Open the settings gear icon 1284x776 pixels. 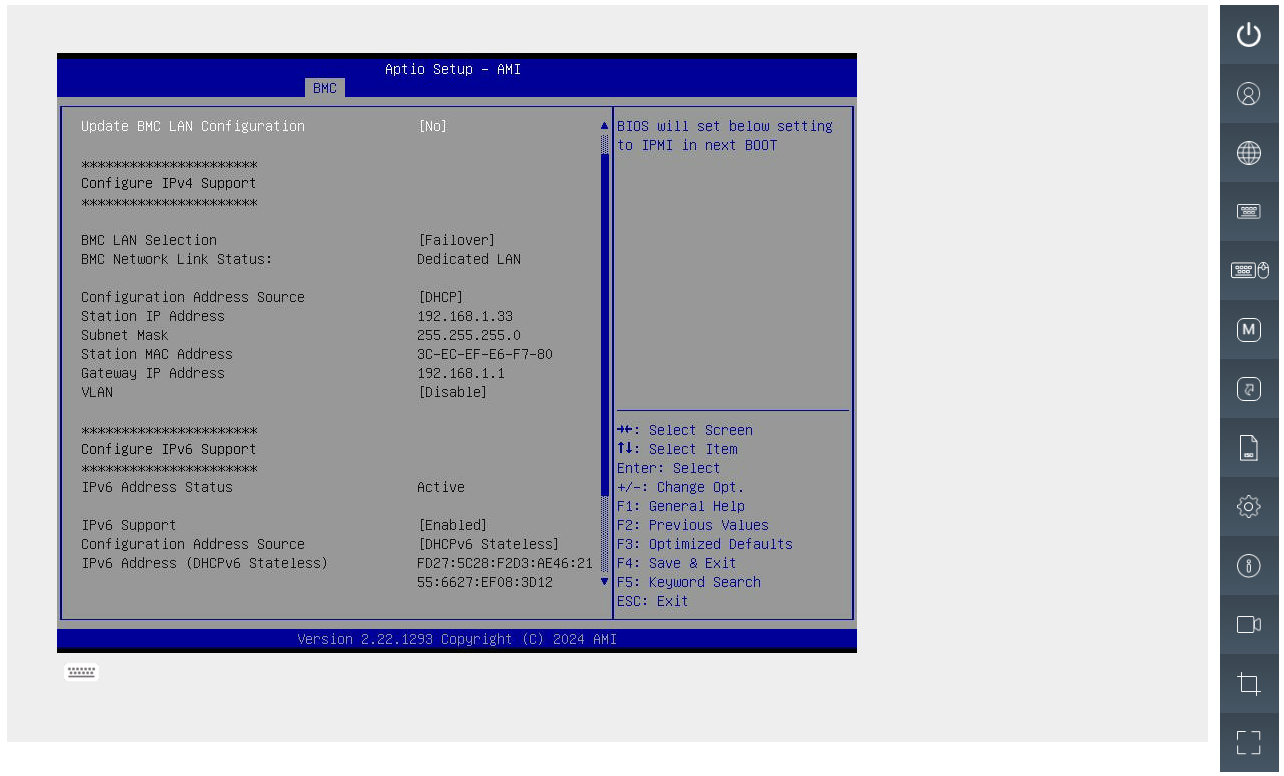(1248, 507)
